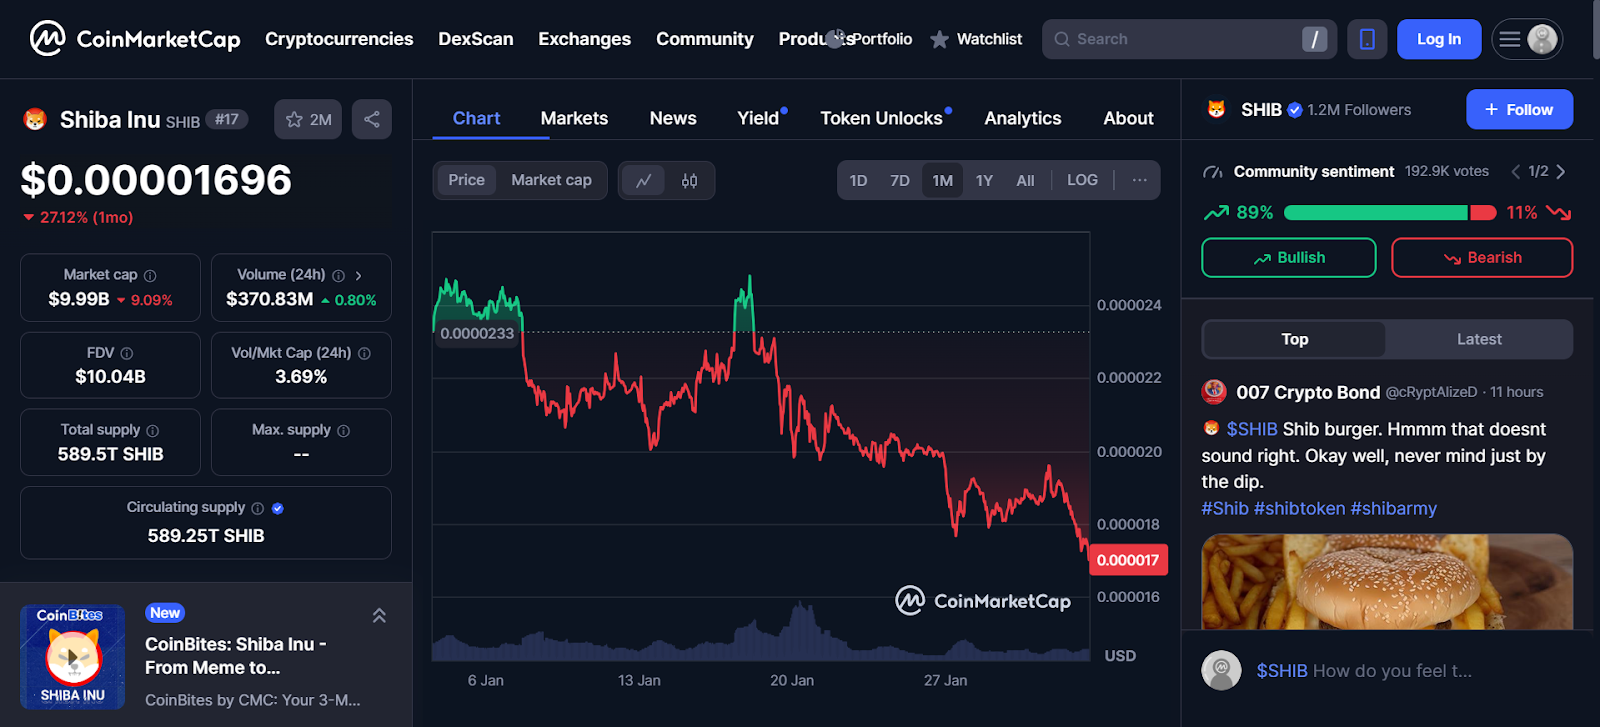Switch to Latest posts tab
The height and width of the screenshot is (727, 1600).
coord(1479,339)
